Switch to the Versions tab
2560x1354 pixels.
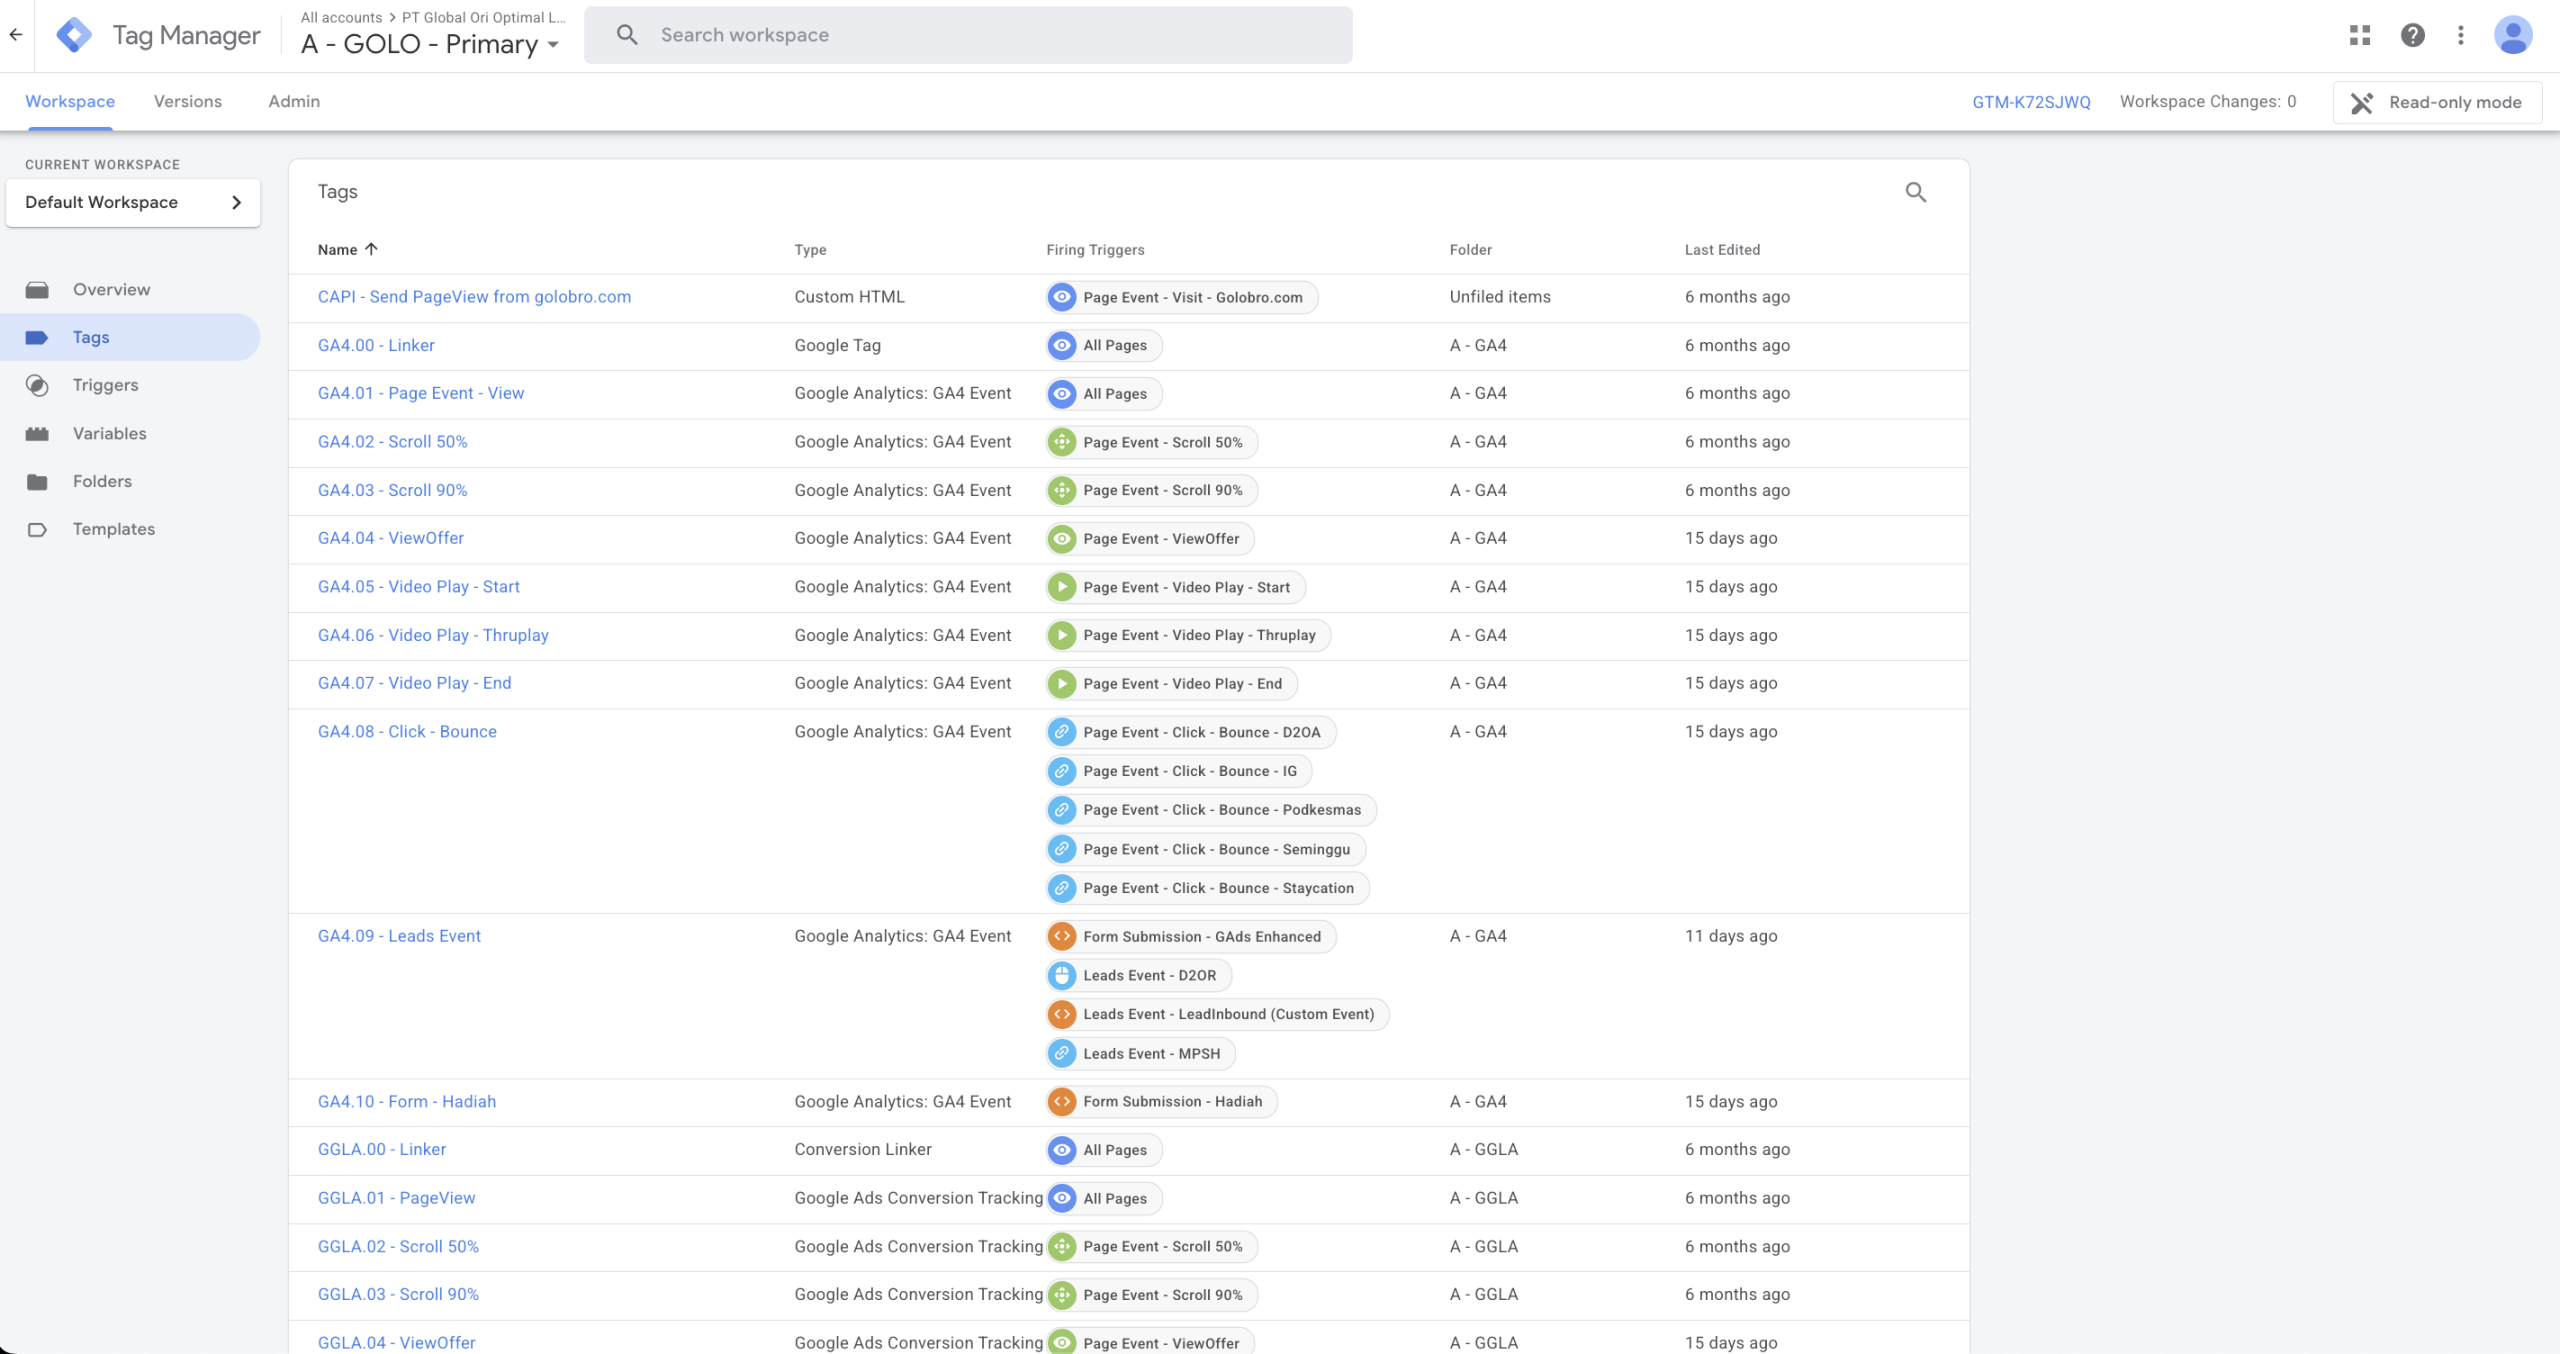coord(188,101)
